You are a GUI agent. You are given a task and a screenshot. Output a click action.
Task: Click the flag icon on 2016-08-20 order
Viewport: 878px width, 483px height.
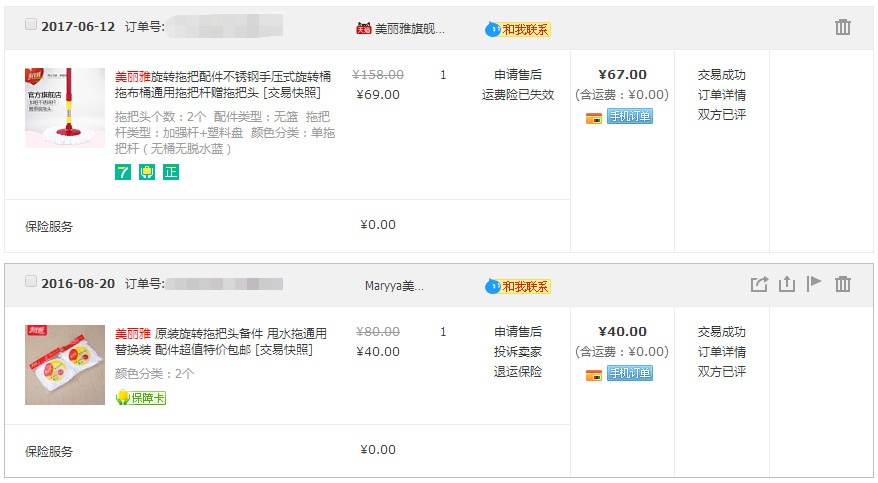coord(814,284)
